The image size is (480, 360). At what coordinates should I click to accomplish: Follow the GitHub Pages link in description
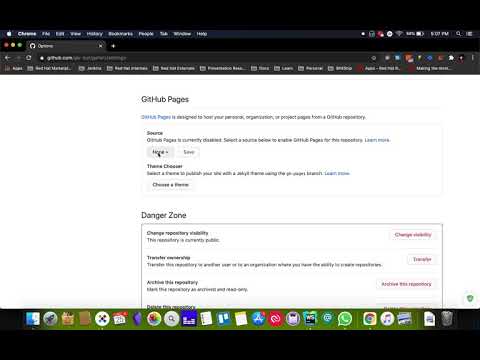[156, 117]
